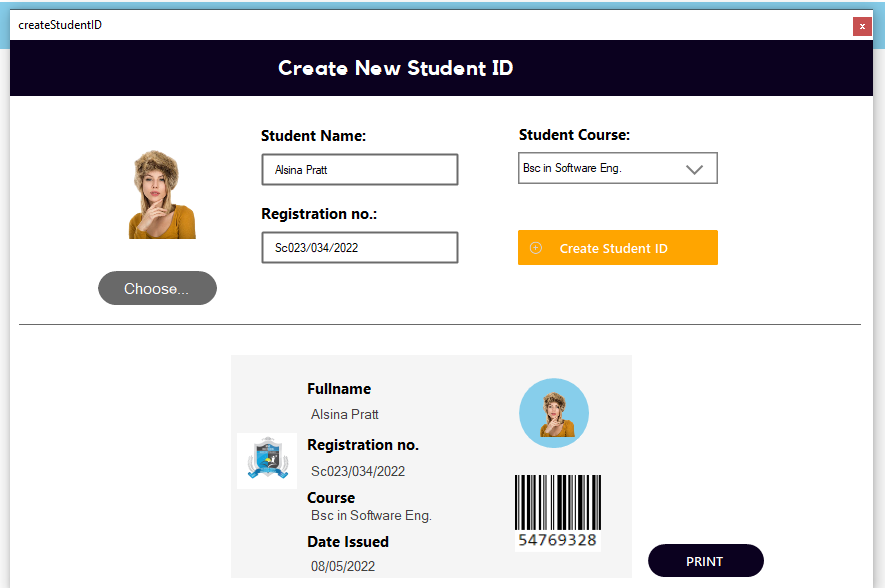Click the Create Student ID button
The height and width of the screenshot is (588, 885).
(617, 247)
